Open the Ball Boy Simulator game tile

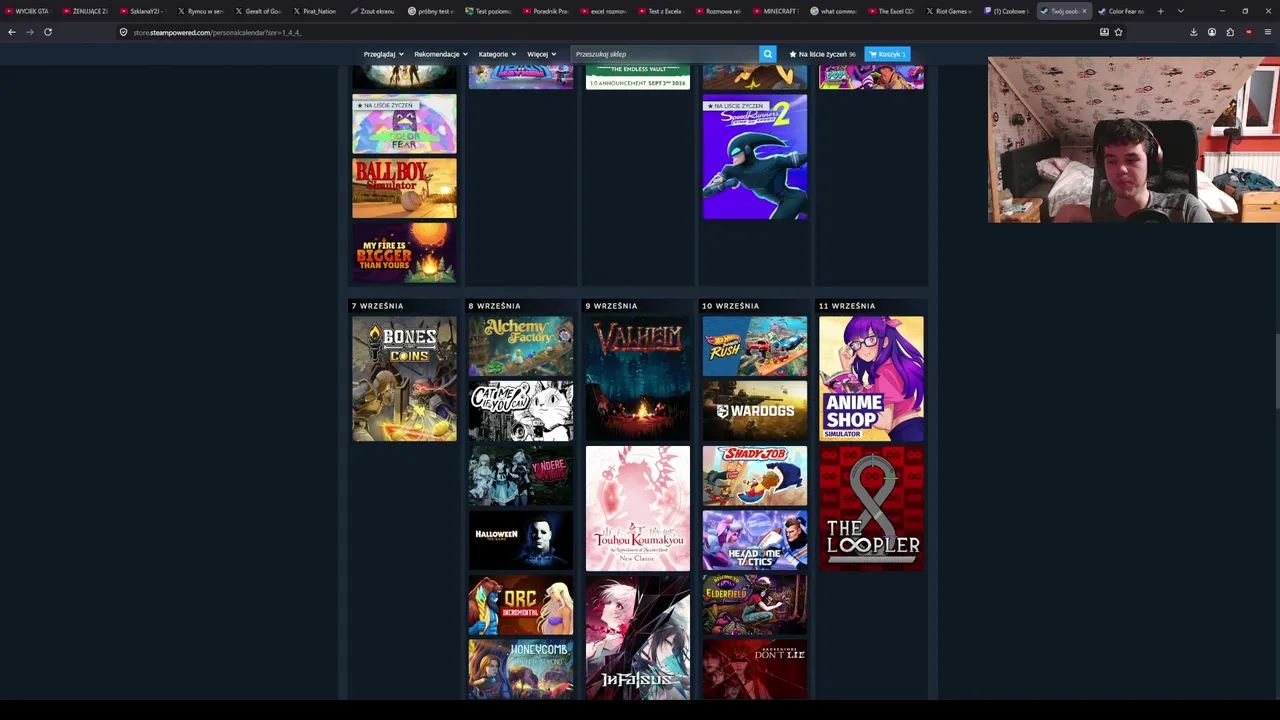[404, 188]
